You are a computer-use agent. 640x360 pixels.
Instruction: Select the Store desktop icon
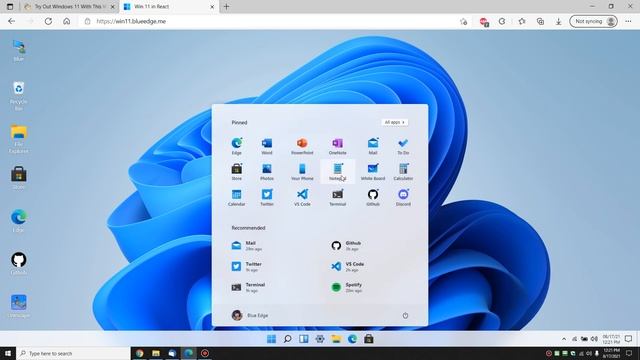(x=18, y=178)
